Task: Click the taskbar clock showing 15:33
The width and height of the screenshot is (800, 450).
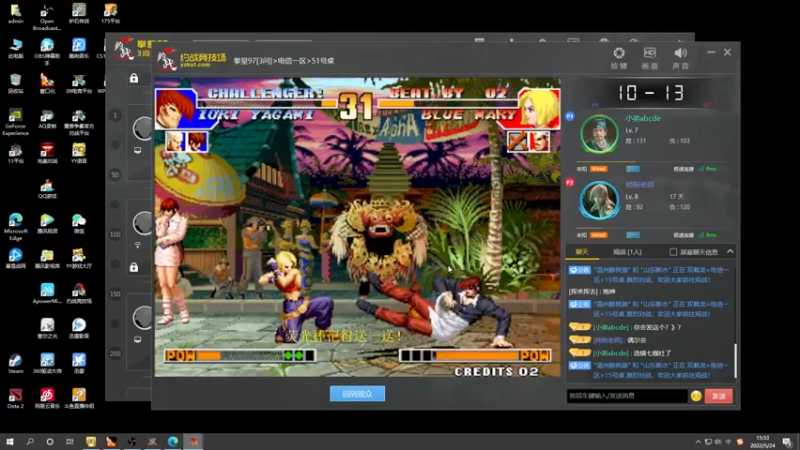Action: pos(763,441)
